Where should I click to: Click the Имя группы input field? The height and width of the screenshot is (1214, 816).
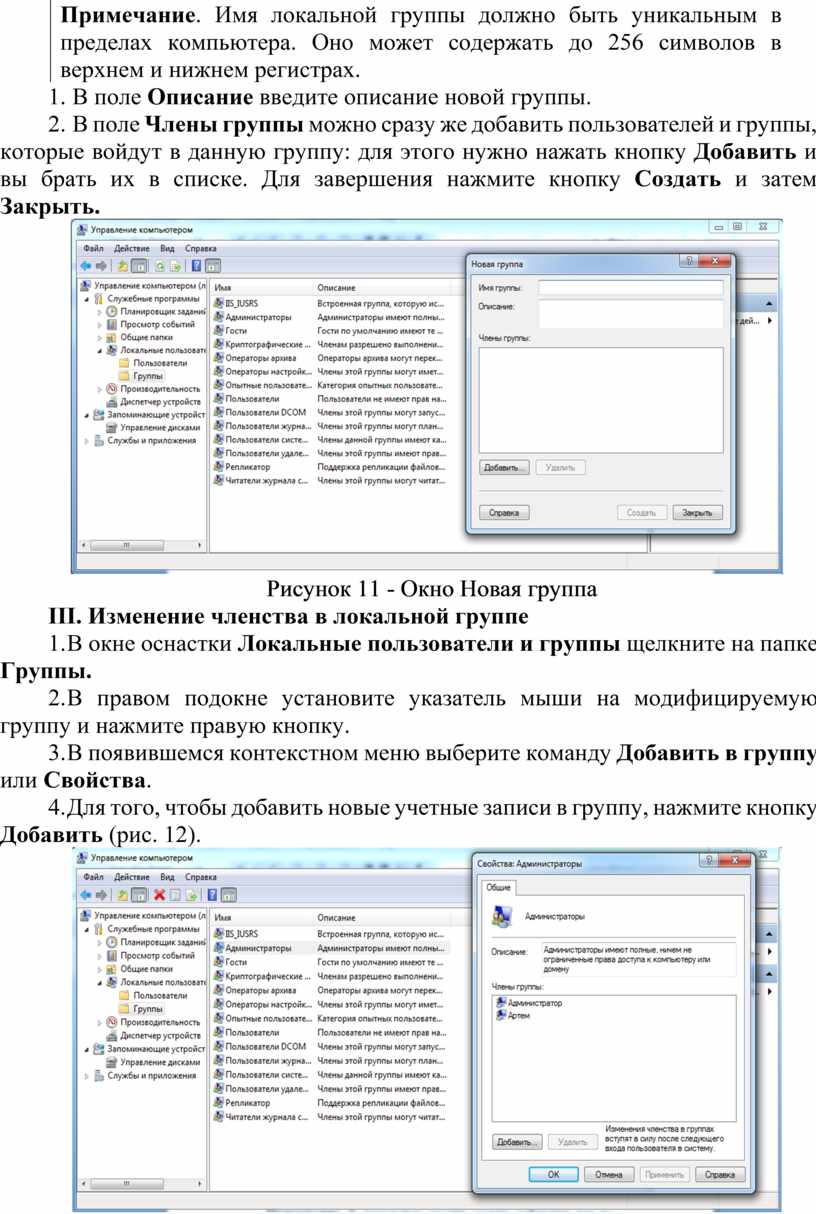pyautogui.click(x=630, y=288)
